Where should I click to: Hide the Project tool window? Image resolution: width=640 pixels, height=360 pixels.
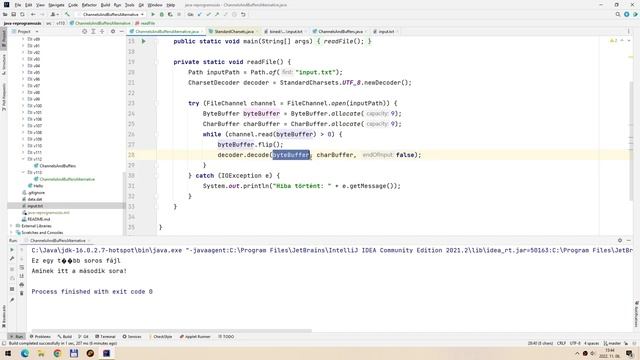[121, 31]
